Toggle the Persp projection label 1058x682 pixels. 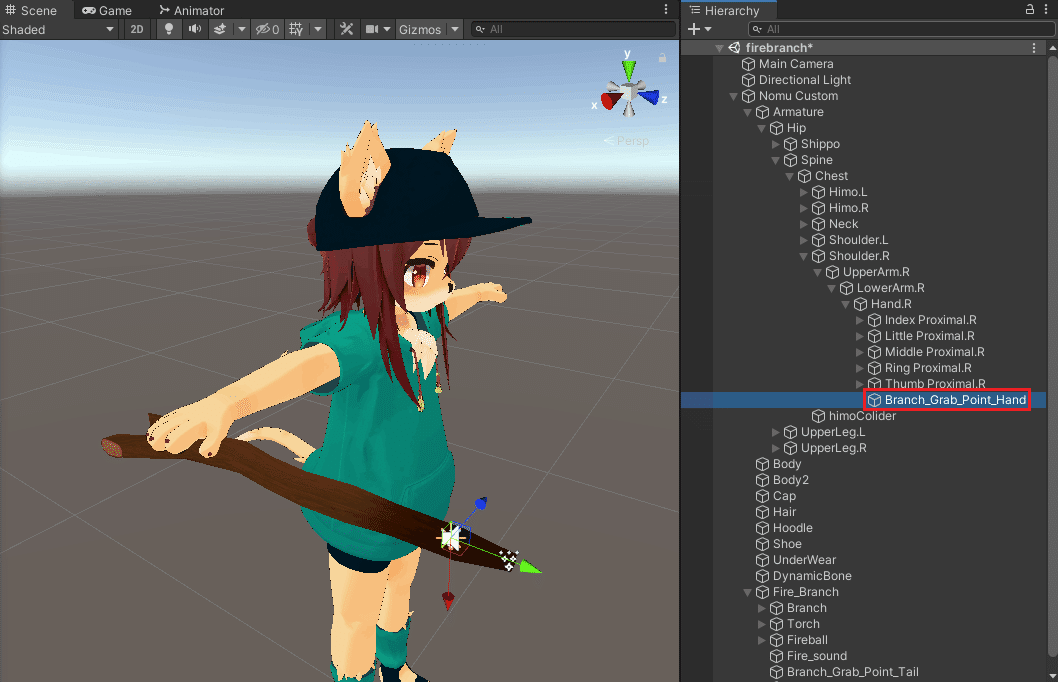tap(627, 140)
